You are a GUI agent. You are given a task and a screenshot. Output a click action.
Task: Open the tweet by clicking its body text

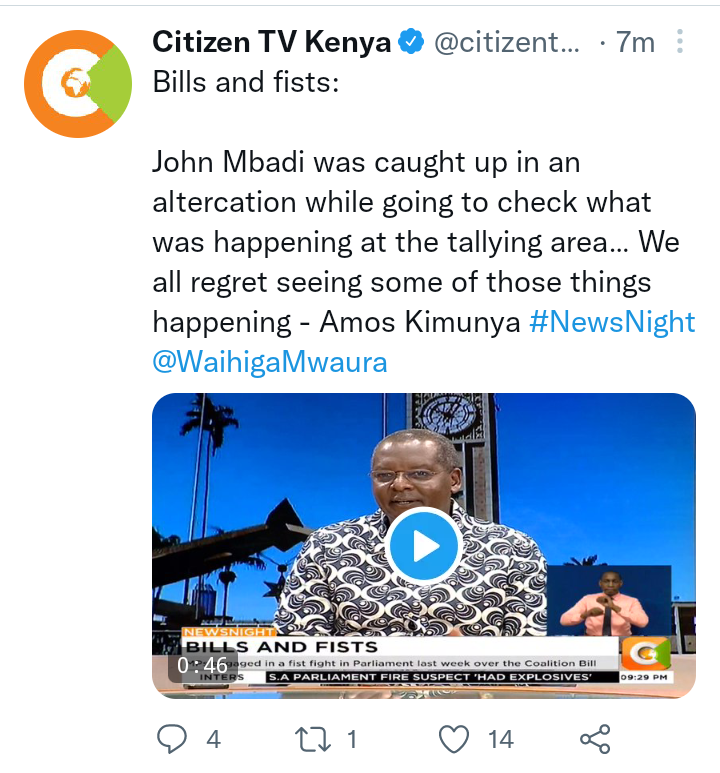tap(416, 242)
